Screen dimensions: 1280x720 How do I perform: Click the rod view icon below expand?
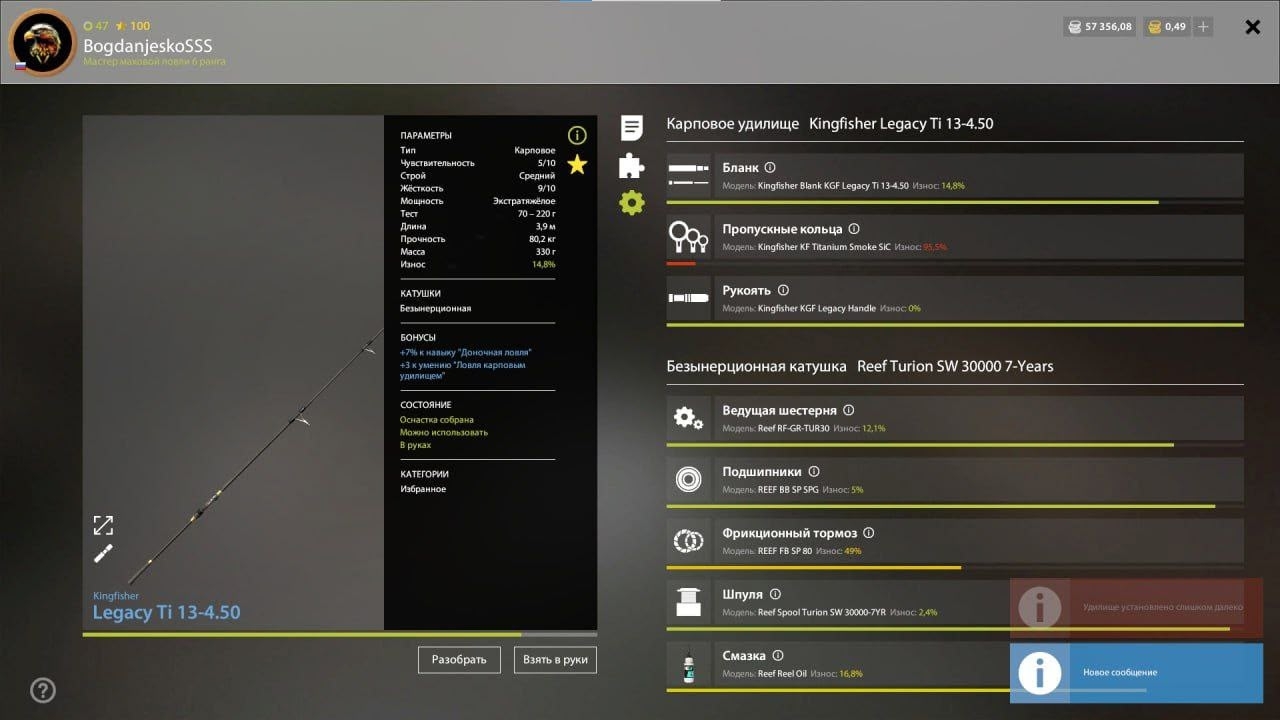[103, 554]
